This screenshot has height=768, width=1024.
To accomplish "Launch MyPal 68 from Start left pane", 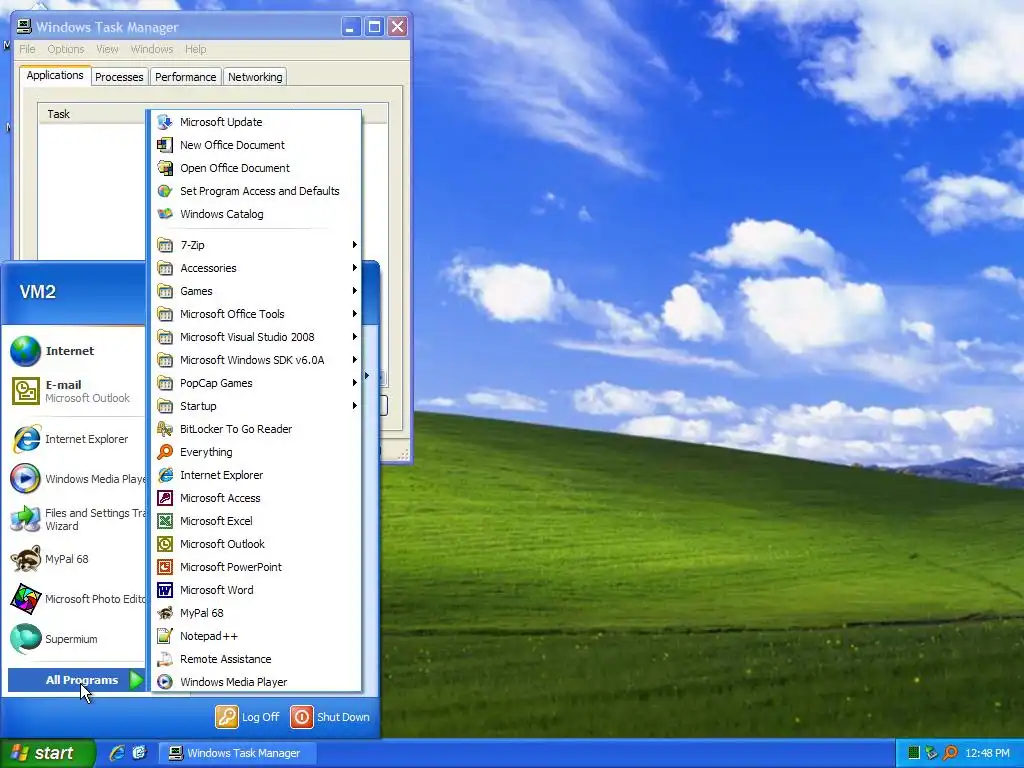I will [74, 559].
